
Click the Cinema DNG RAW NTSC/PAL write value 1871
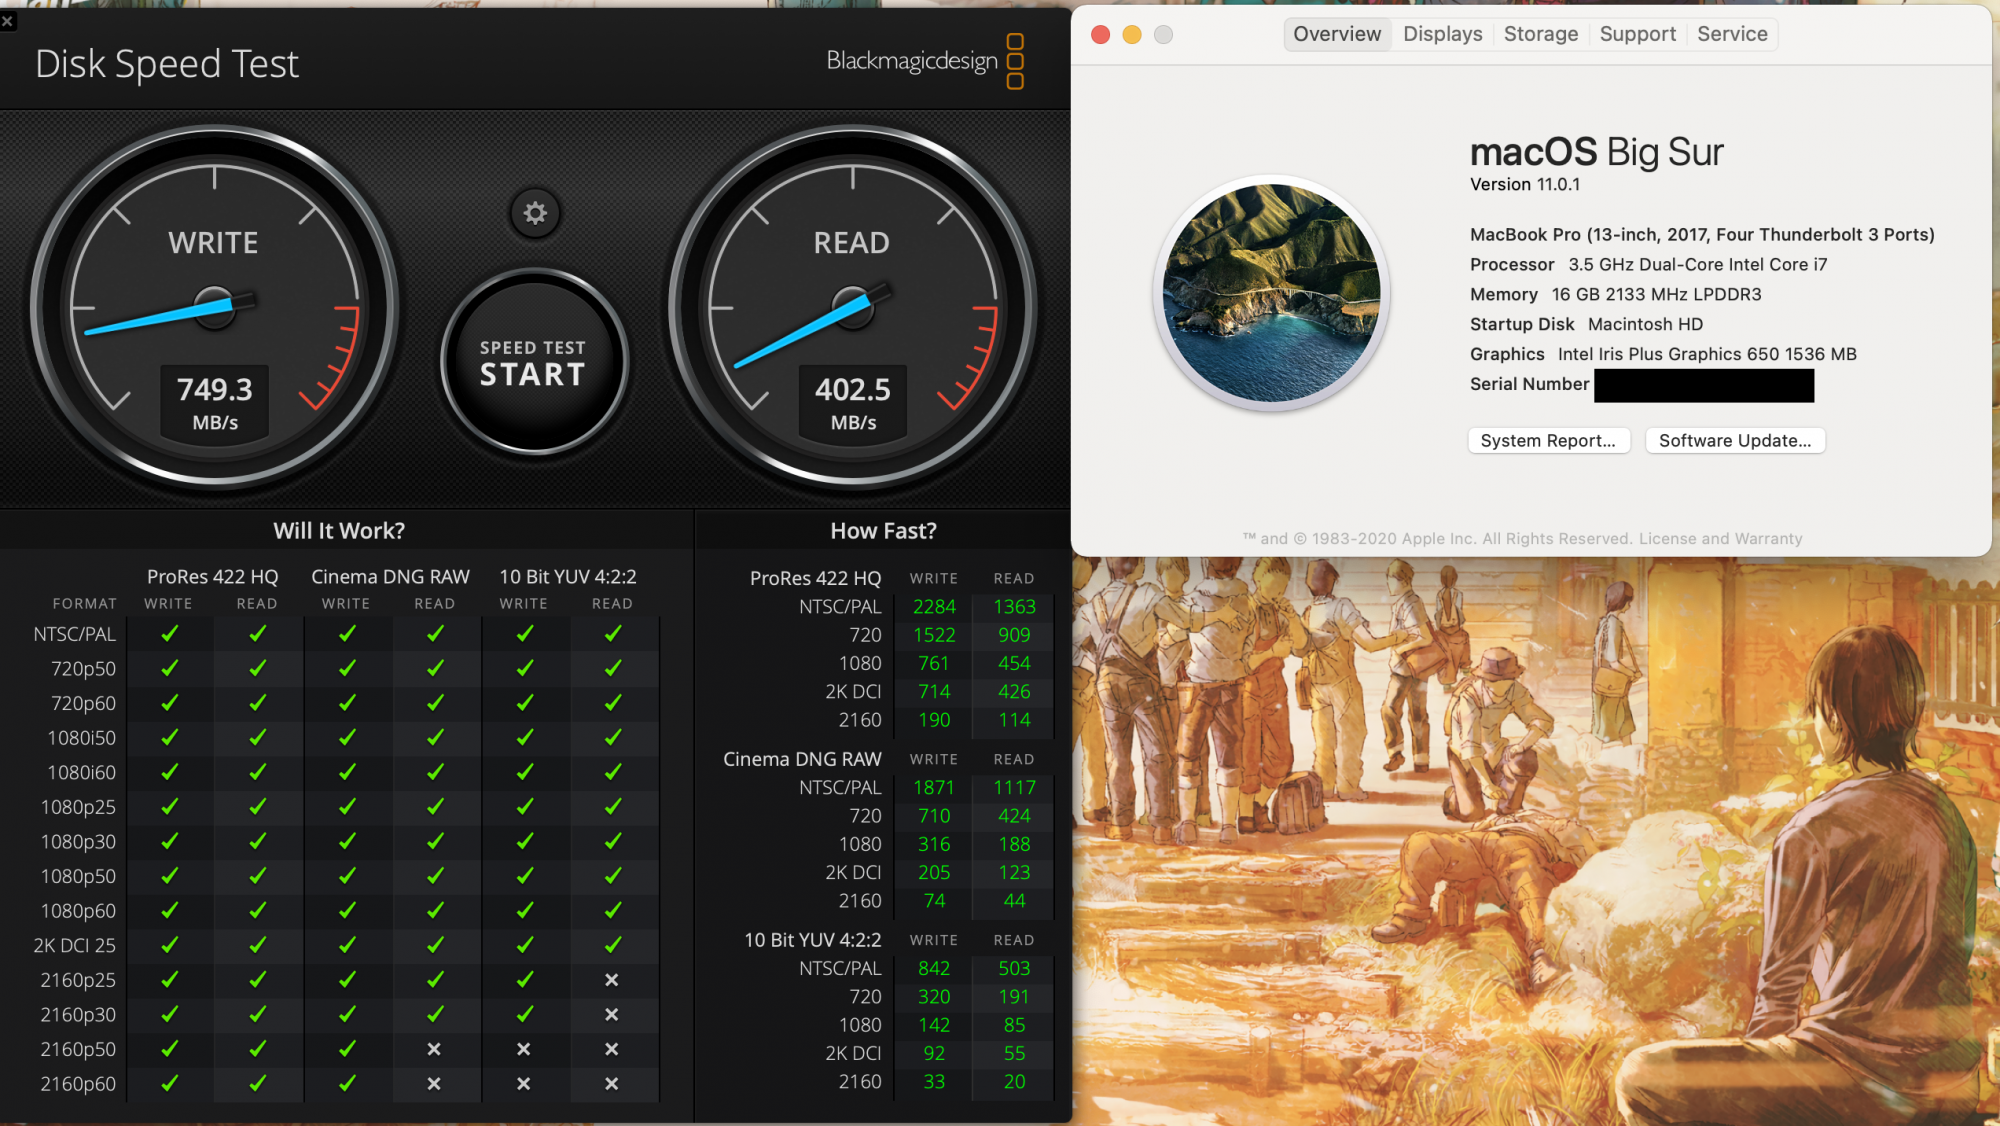[x=934, y=788]
